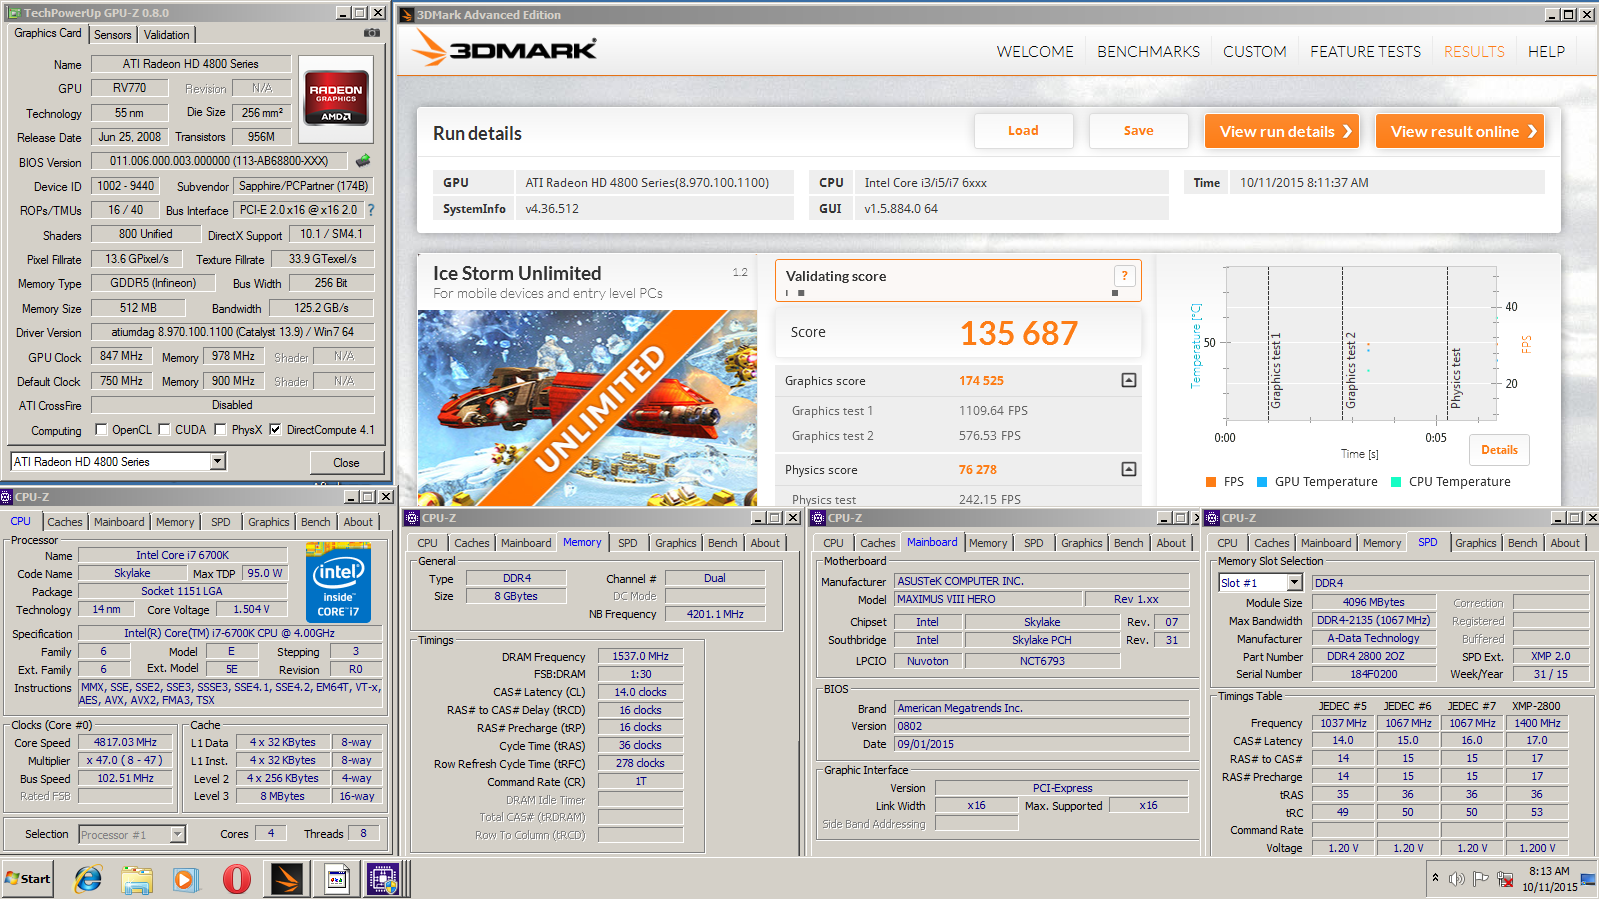The height and width of the screenshot is (899, 1599).
Task: Select Caches tab in leftmost CPU-Z window
Action: click(65, 522)
